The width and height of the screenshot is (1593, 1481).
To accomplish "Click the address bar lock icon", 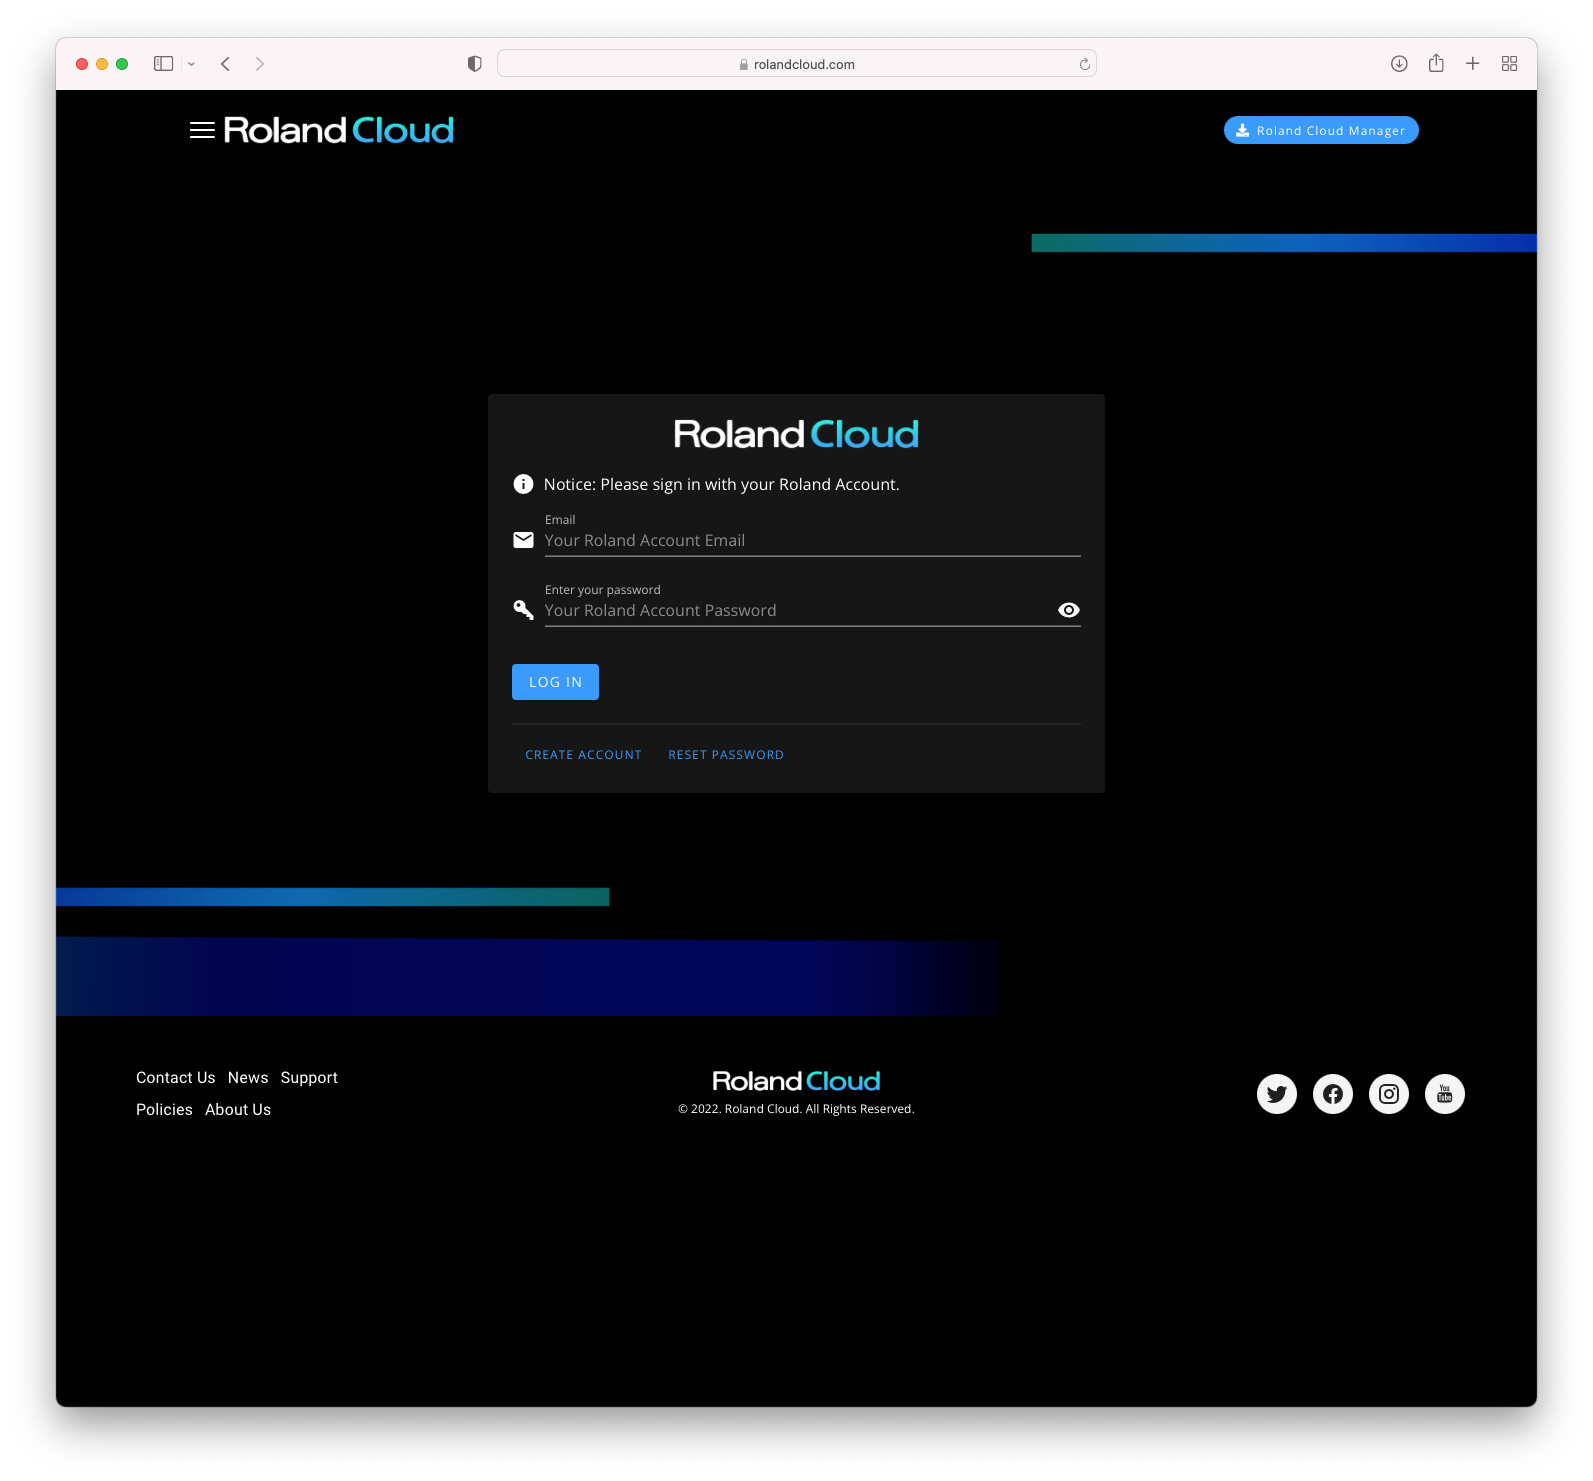I will [744, 64].
